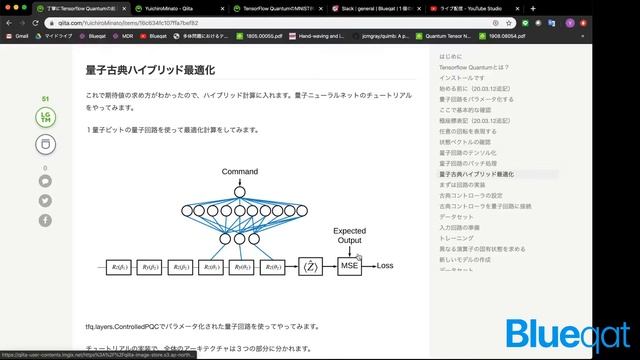The height and width of the screenshot is (360, 640).
Task: Jump to 状態ベクトルの確認 section
Action: (465, 142)
